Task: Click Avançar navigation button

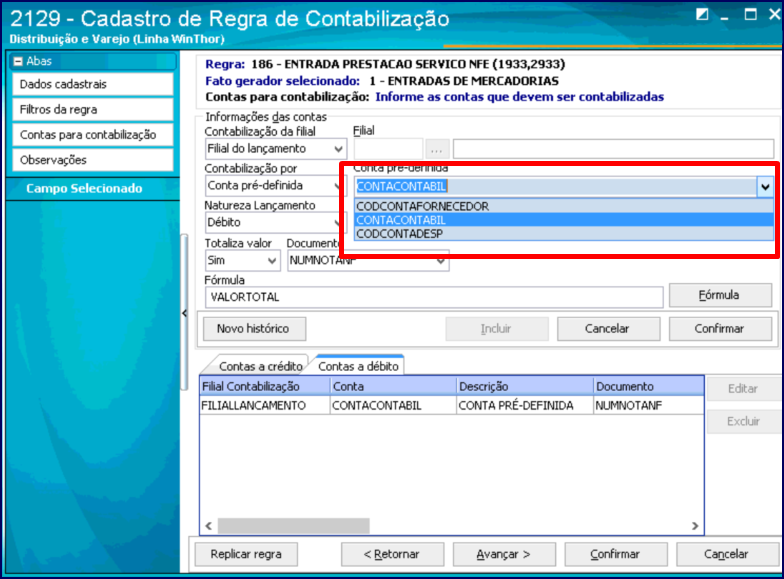Action: 504,554
